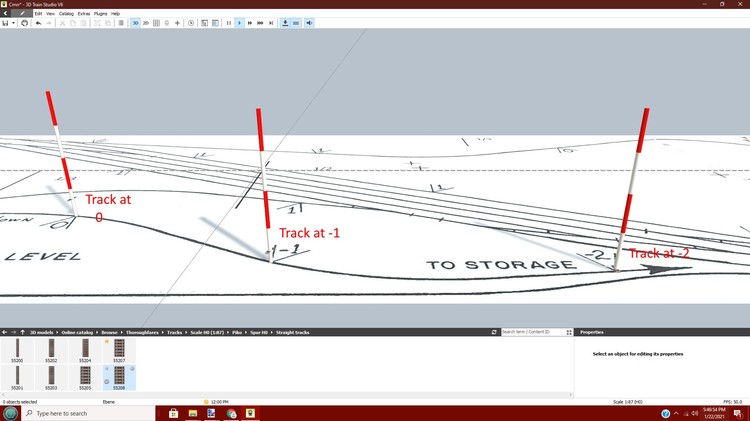Switch to 3D view mode
Screen dimensions: 750x421
tap(135, 22)
